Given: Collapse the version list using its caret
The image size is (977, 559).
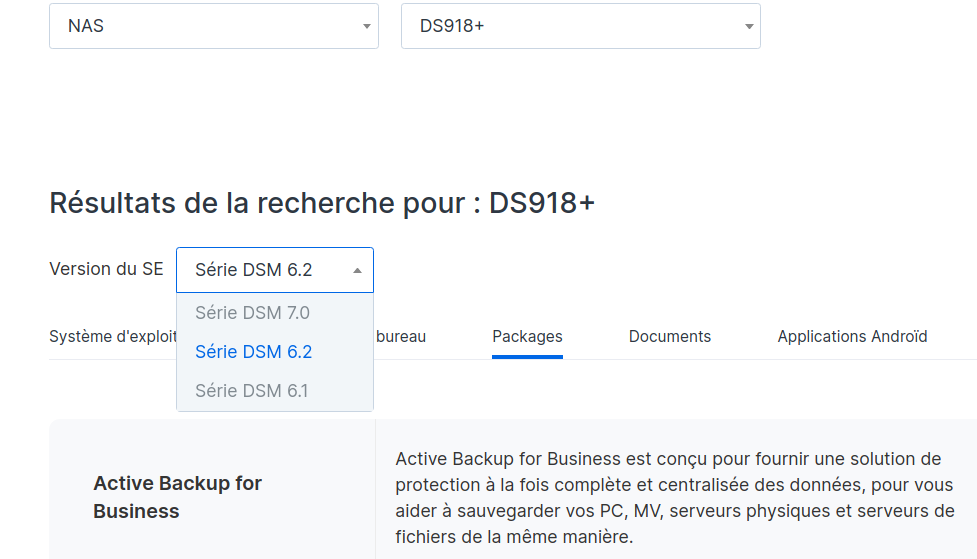Looking at the screenshot, I should tap(358, 271).
